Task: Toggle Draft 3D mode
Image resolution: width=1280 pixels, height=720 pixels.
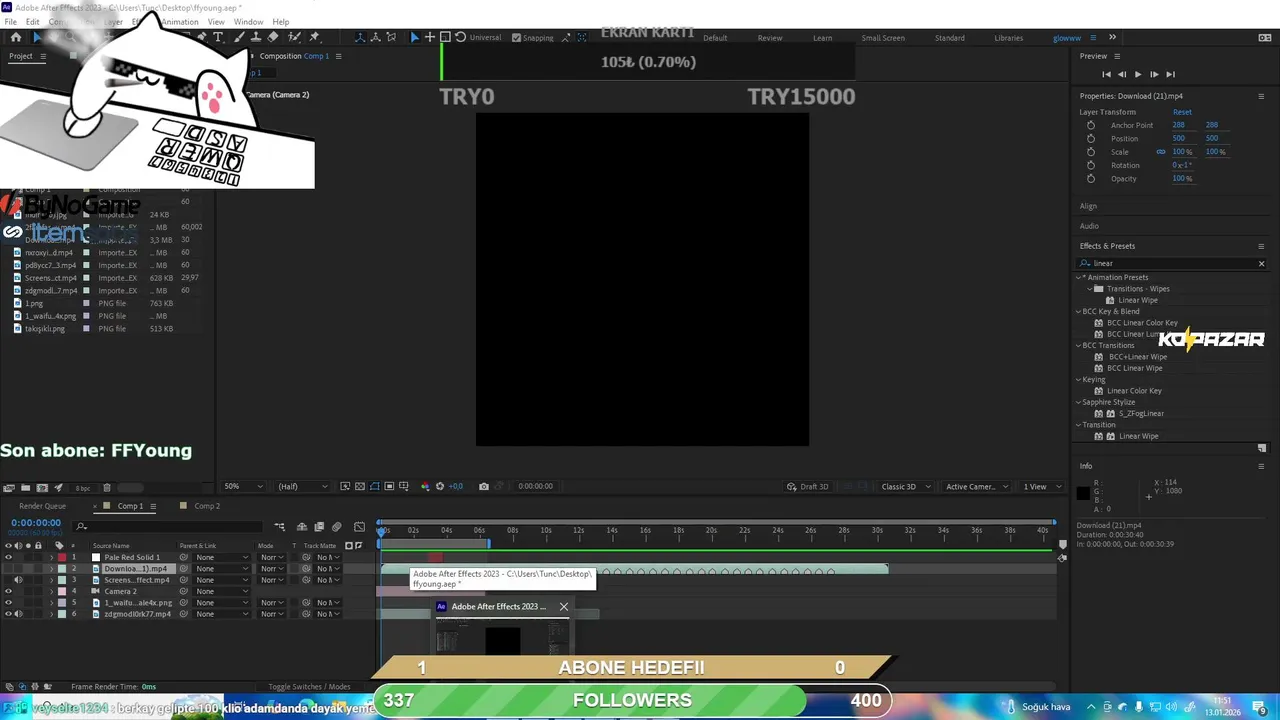Action: [807, 487]
